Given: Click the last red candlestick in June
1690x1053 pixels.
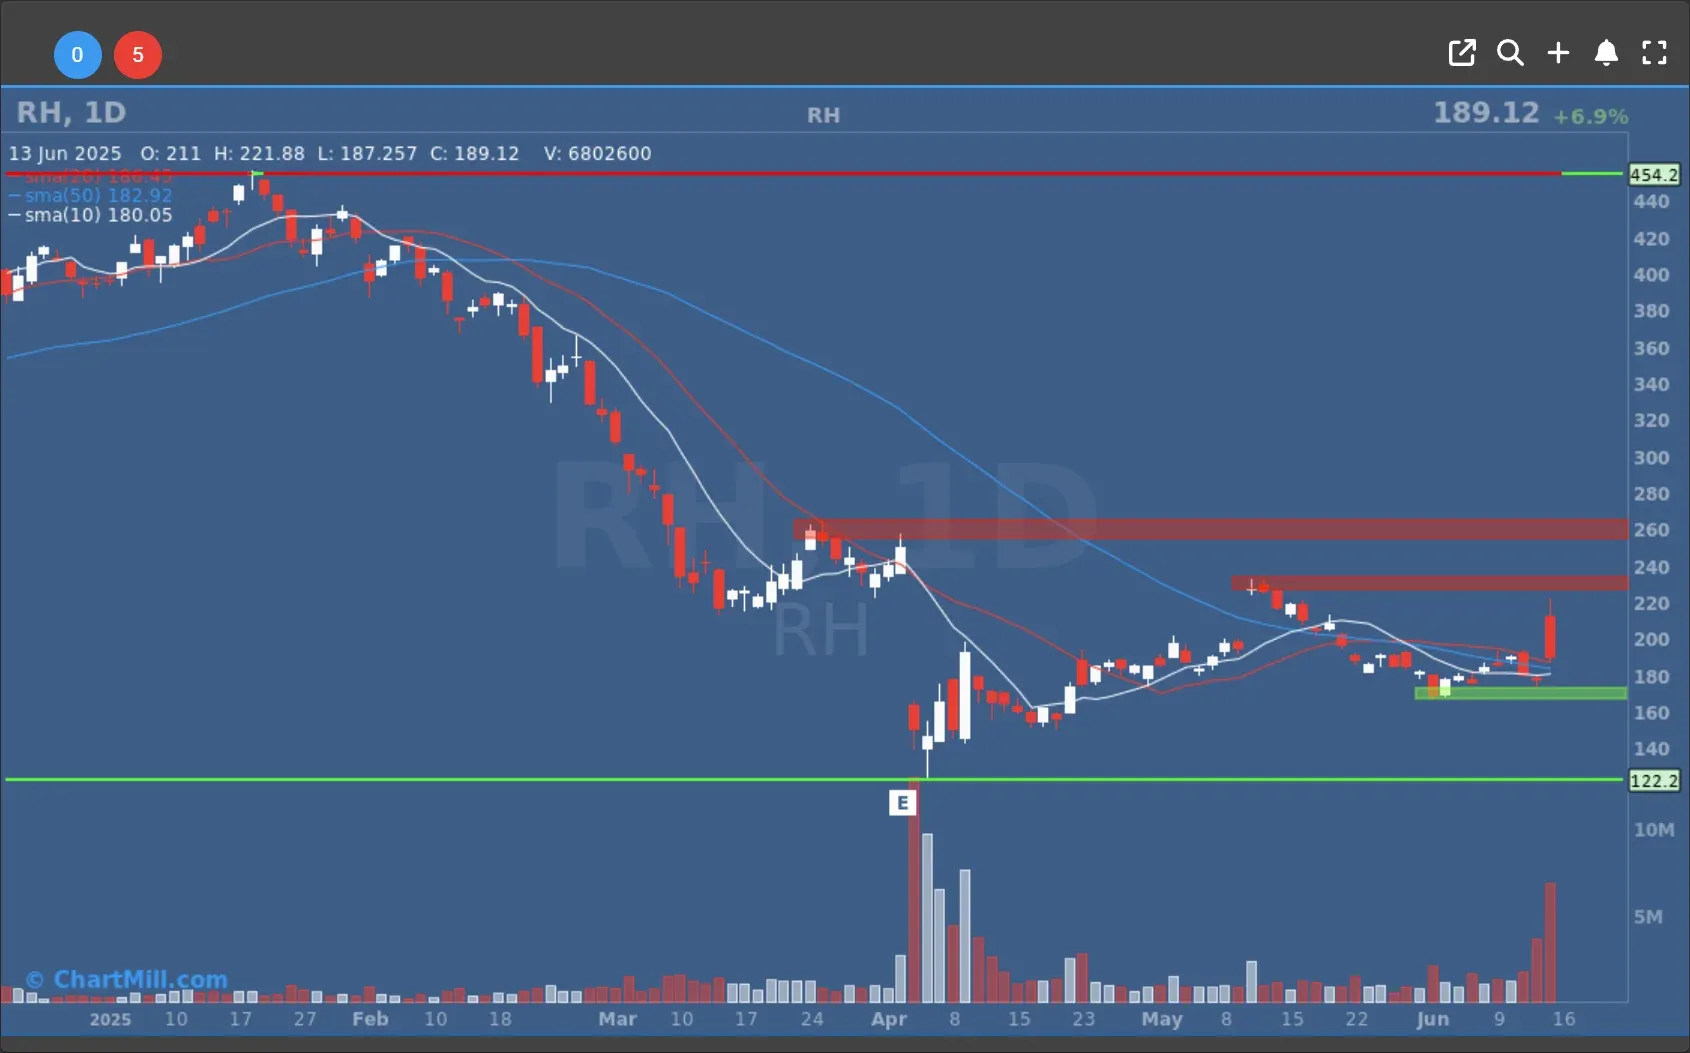Looking at the screenshot, I should coord(1550,637).
